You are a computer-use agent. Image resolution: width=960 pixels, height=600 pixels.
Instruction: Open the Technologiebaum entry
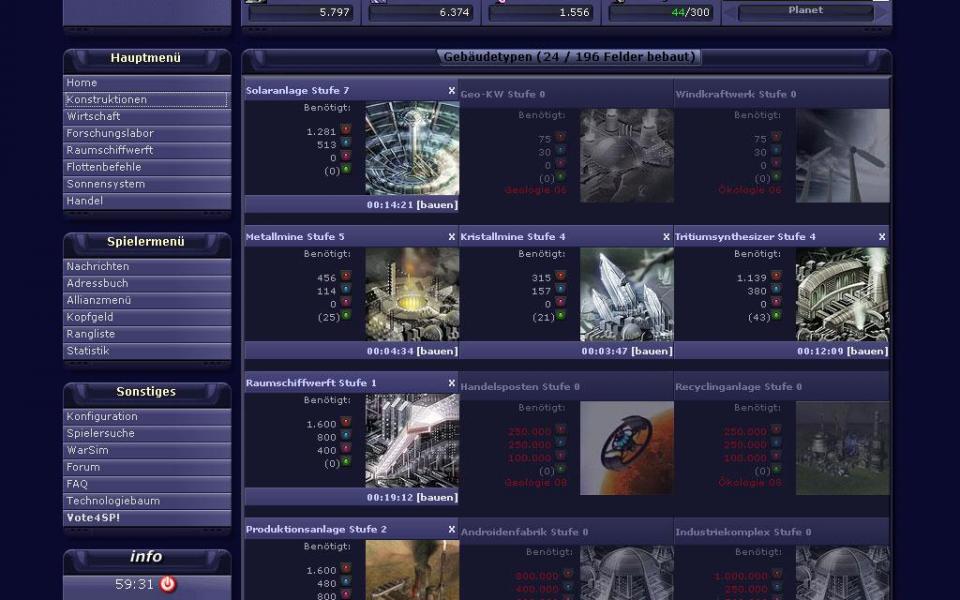click(x=147, y=501)
